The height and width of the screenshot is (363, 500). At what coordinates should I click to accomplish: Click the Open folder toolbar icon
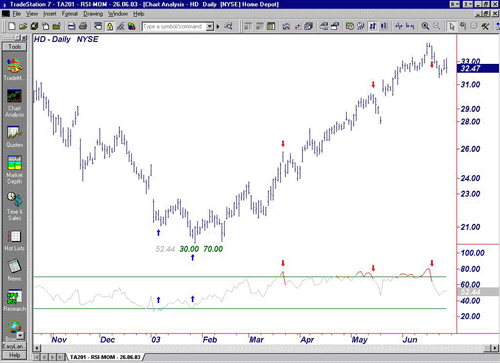(x=23, y=26)
